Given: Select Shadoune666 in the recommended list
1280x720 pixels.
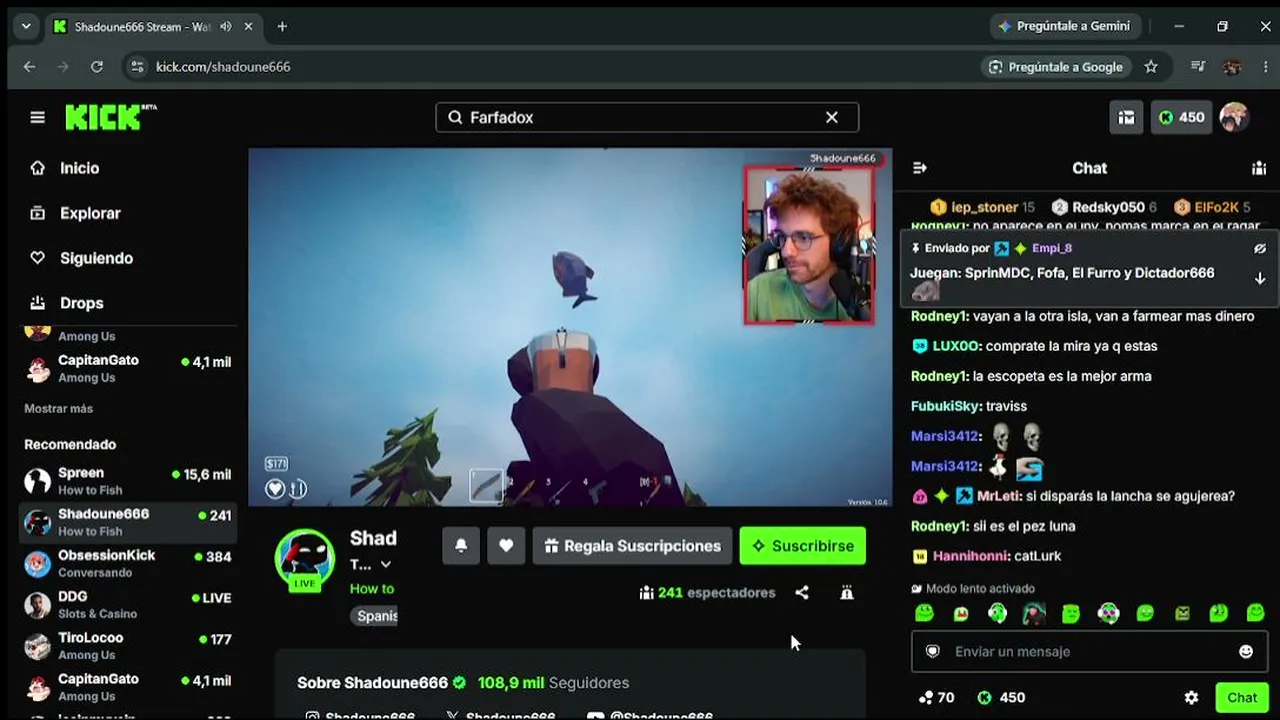Looking at the screenshot, I should pyautogui.click(x=128, y=522).
